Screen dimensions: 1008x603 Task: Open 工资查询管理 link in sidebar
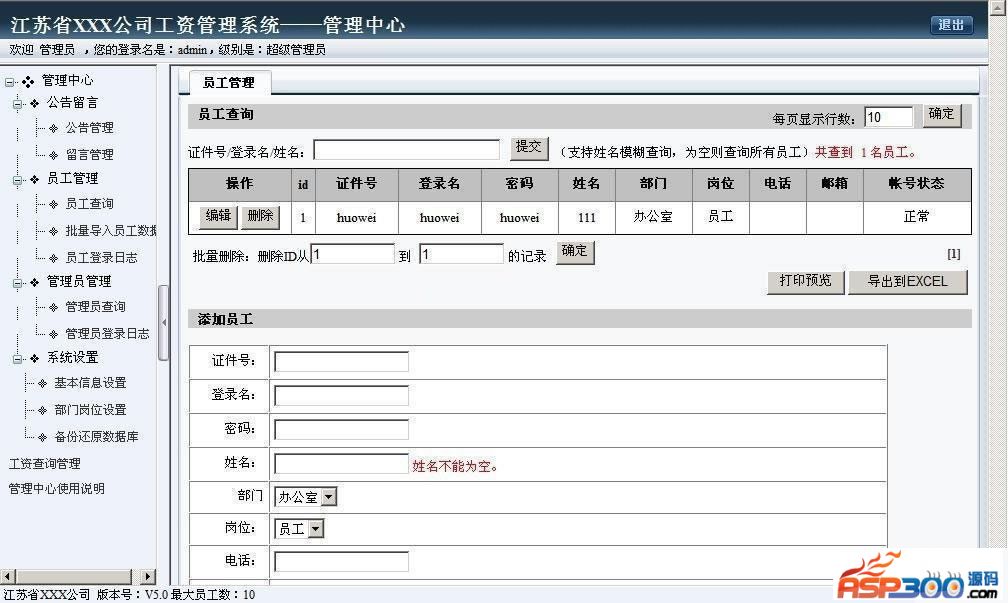pyautogui.click(x=44, y=464)
